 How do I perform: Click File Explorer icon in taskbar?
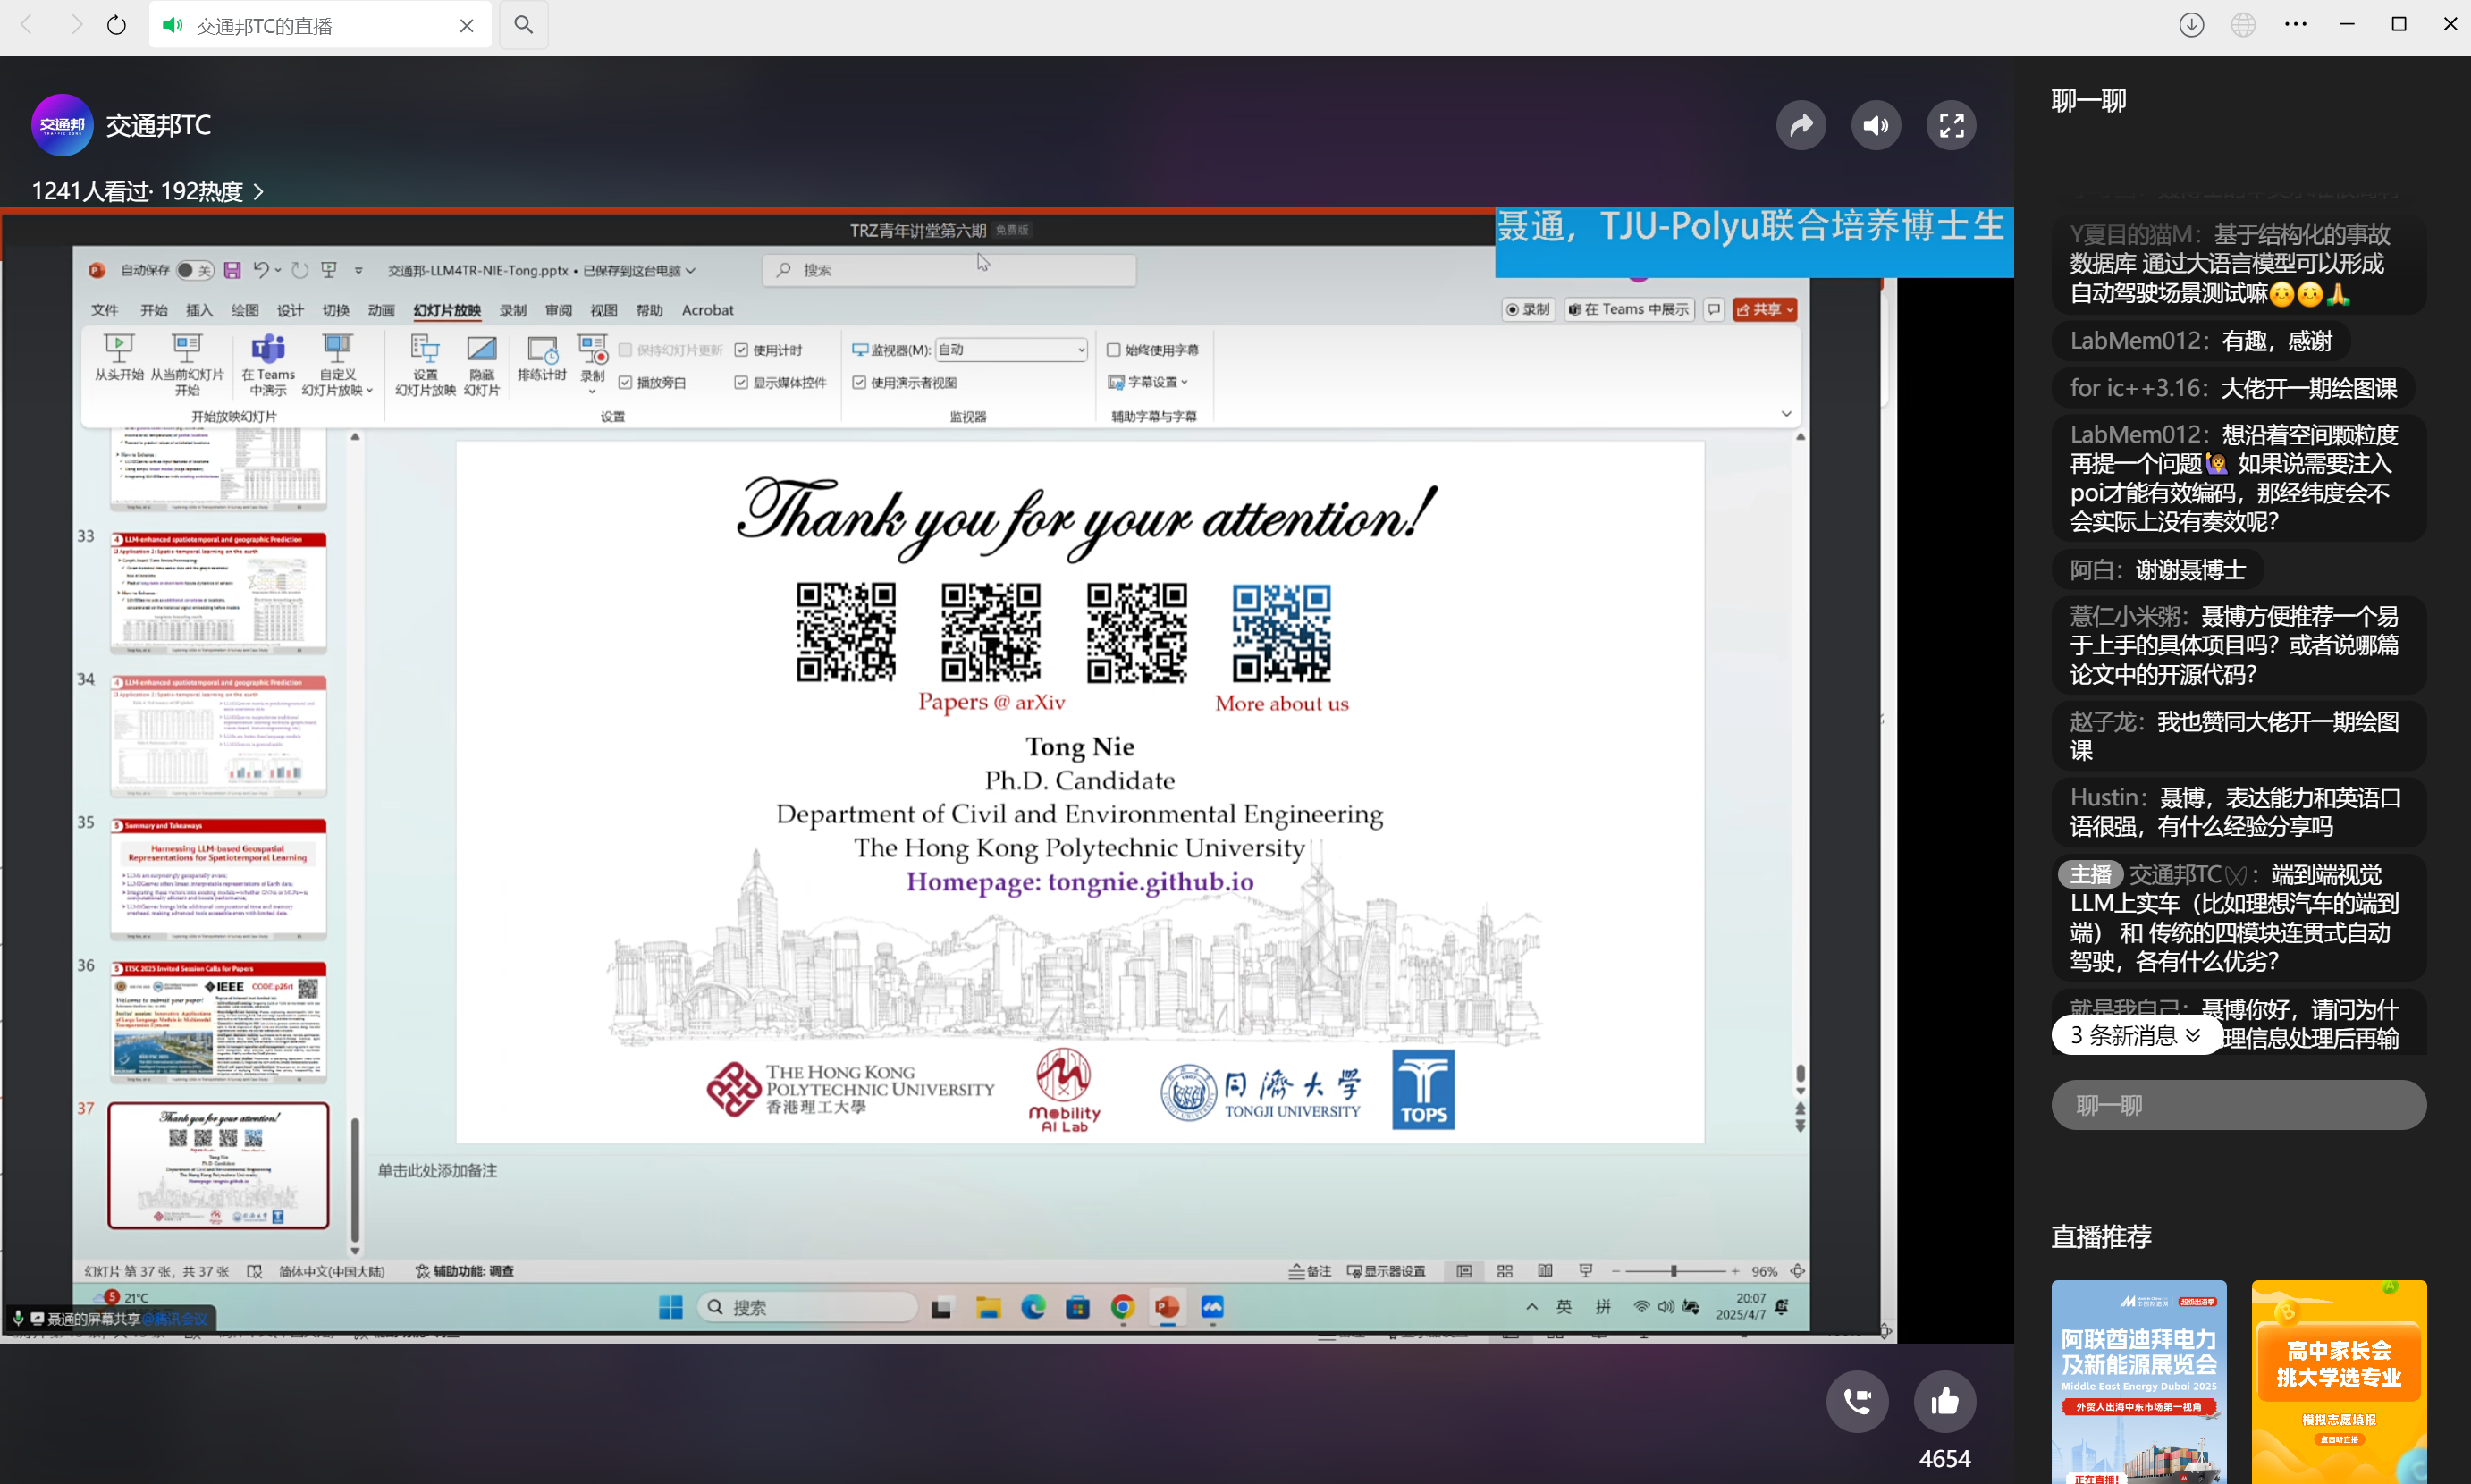[988, 1307]
